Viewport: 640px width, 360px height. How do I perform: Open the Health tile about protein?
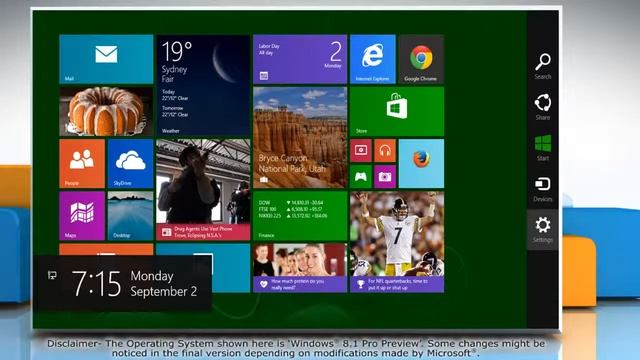point(300,268)
